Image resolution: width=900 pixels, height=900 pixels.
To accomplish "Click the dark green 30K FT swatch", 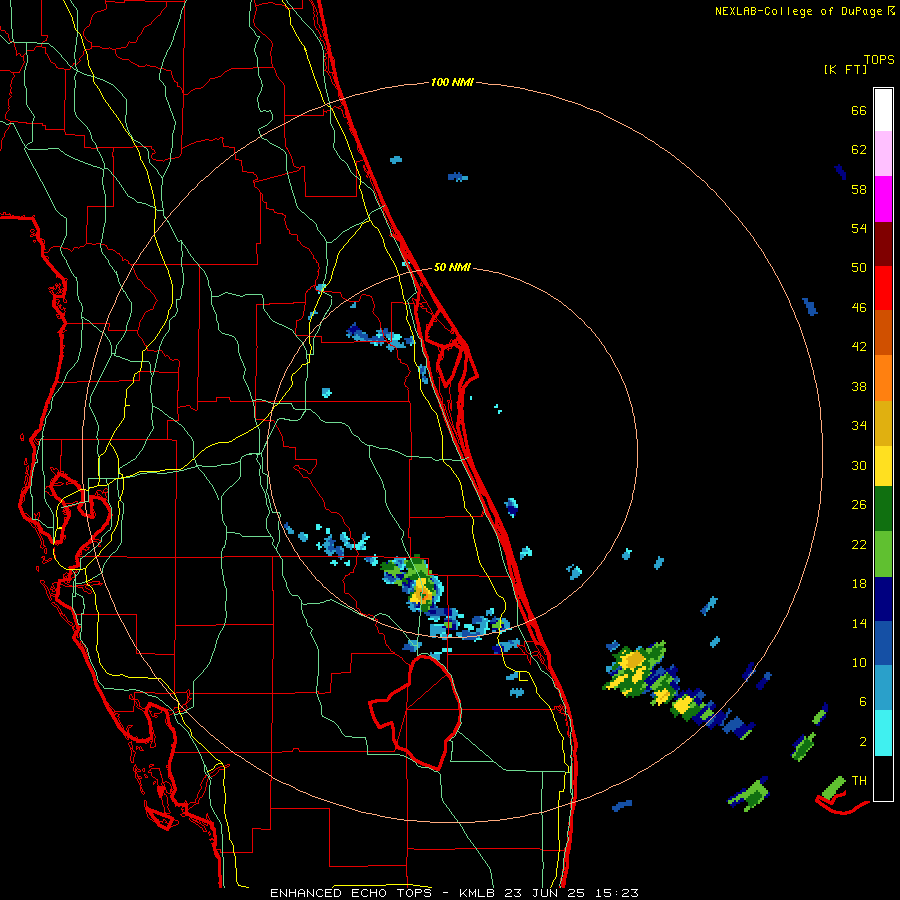I will [883, 509].
